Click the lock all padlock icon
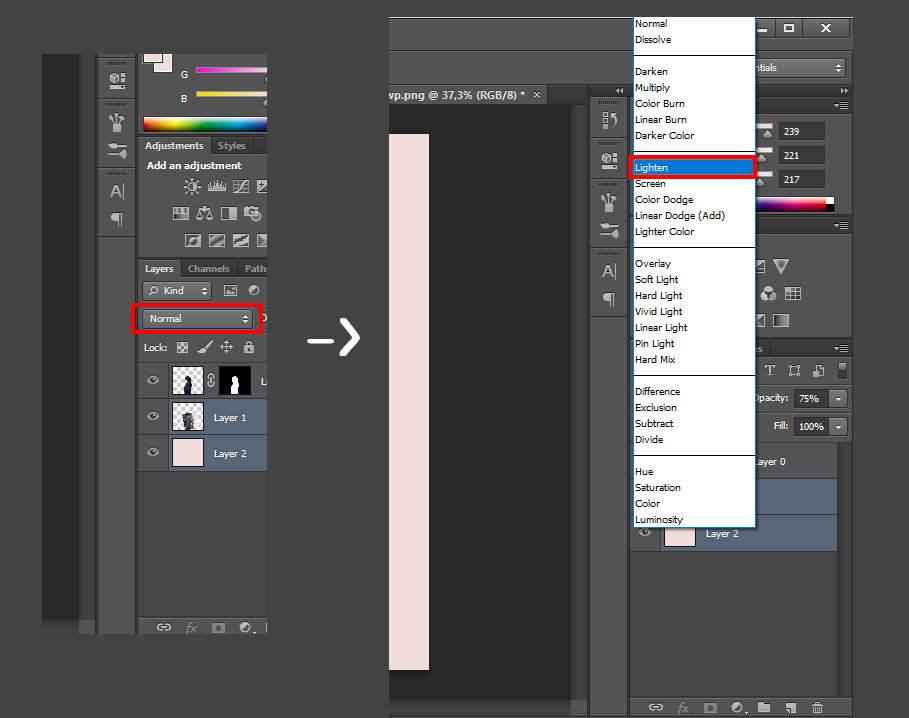Screen dimensions: 909x718 (x=249, y=348)
